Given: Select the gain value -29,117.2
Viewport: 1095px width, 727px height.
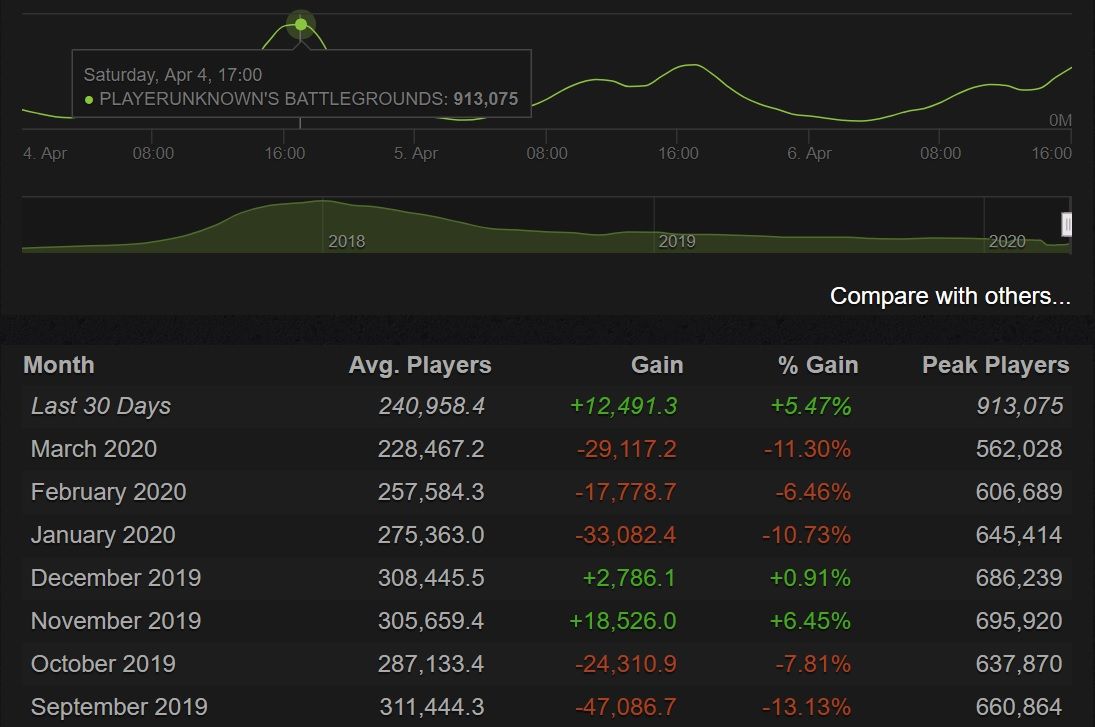Looking at the screenshot, I should pyautogui.click(x=626, y=449).
